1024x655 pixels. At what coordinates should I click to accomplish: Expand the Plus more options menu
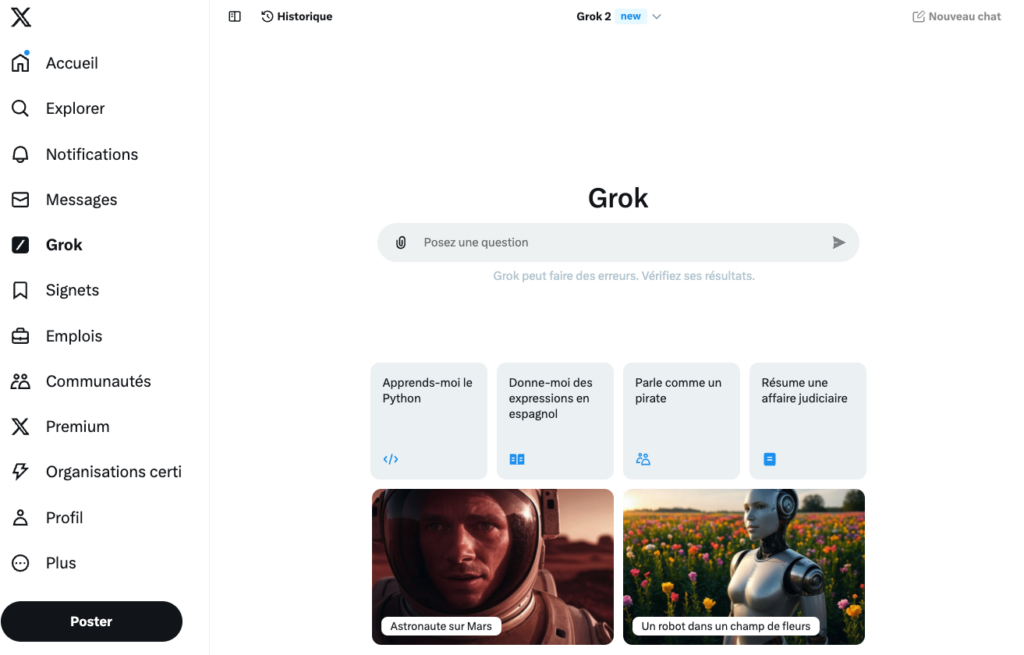(60, 563)
